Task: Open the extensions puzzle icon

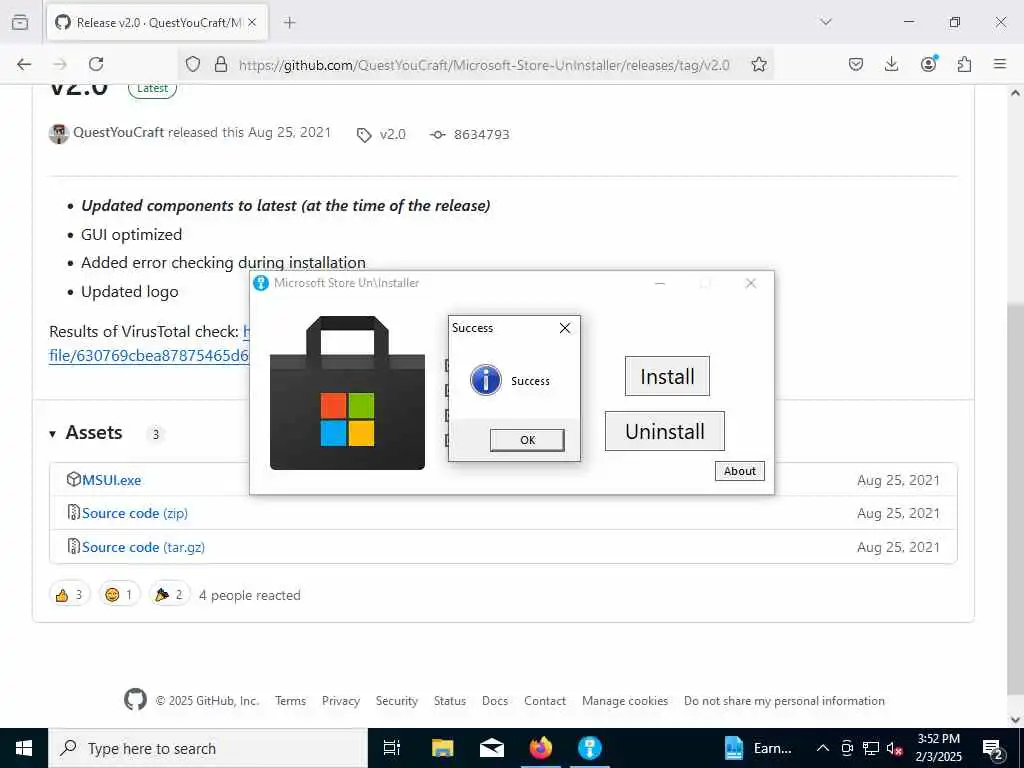Action: point(964,64)
